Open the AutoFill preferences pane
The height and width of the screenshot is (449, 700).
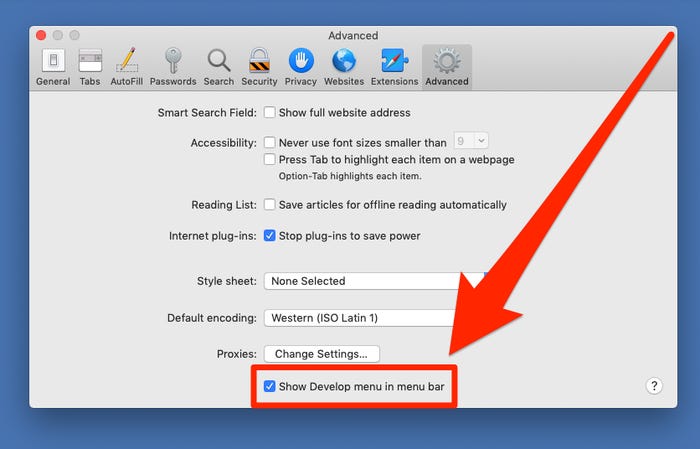pyautogui.click(x=127, y=66)
